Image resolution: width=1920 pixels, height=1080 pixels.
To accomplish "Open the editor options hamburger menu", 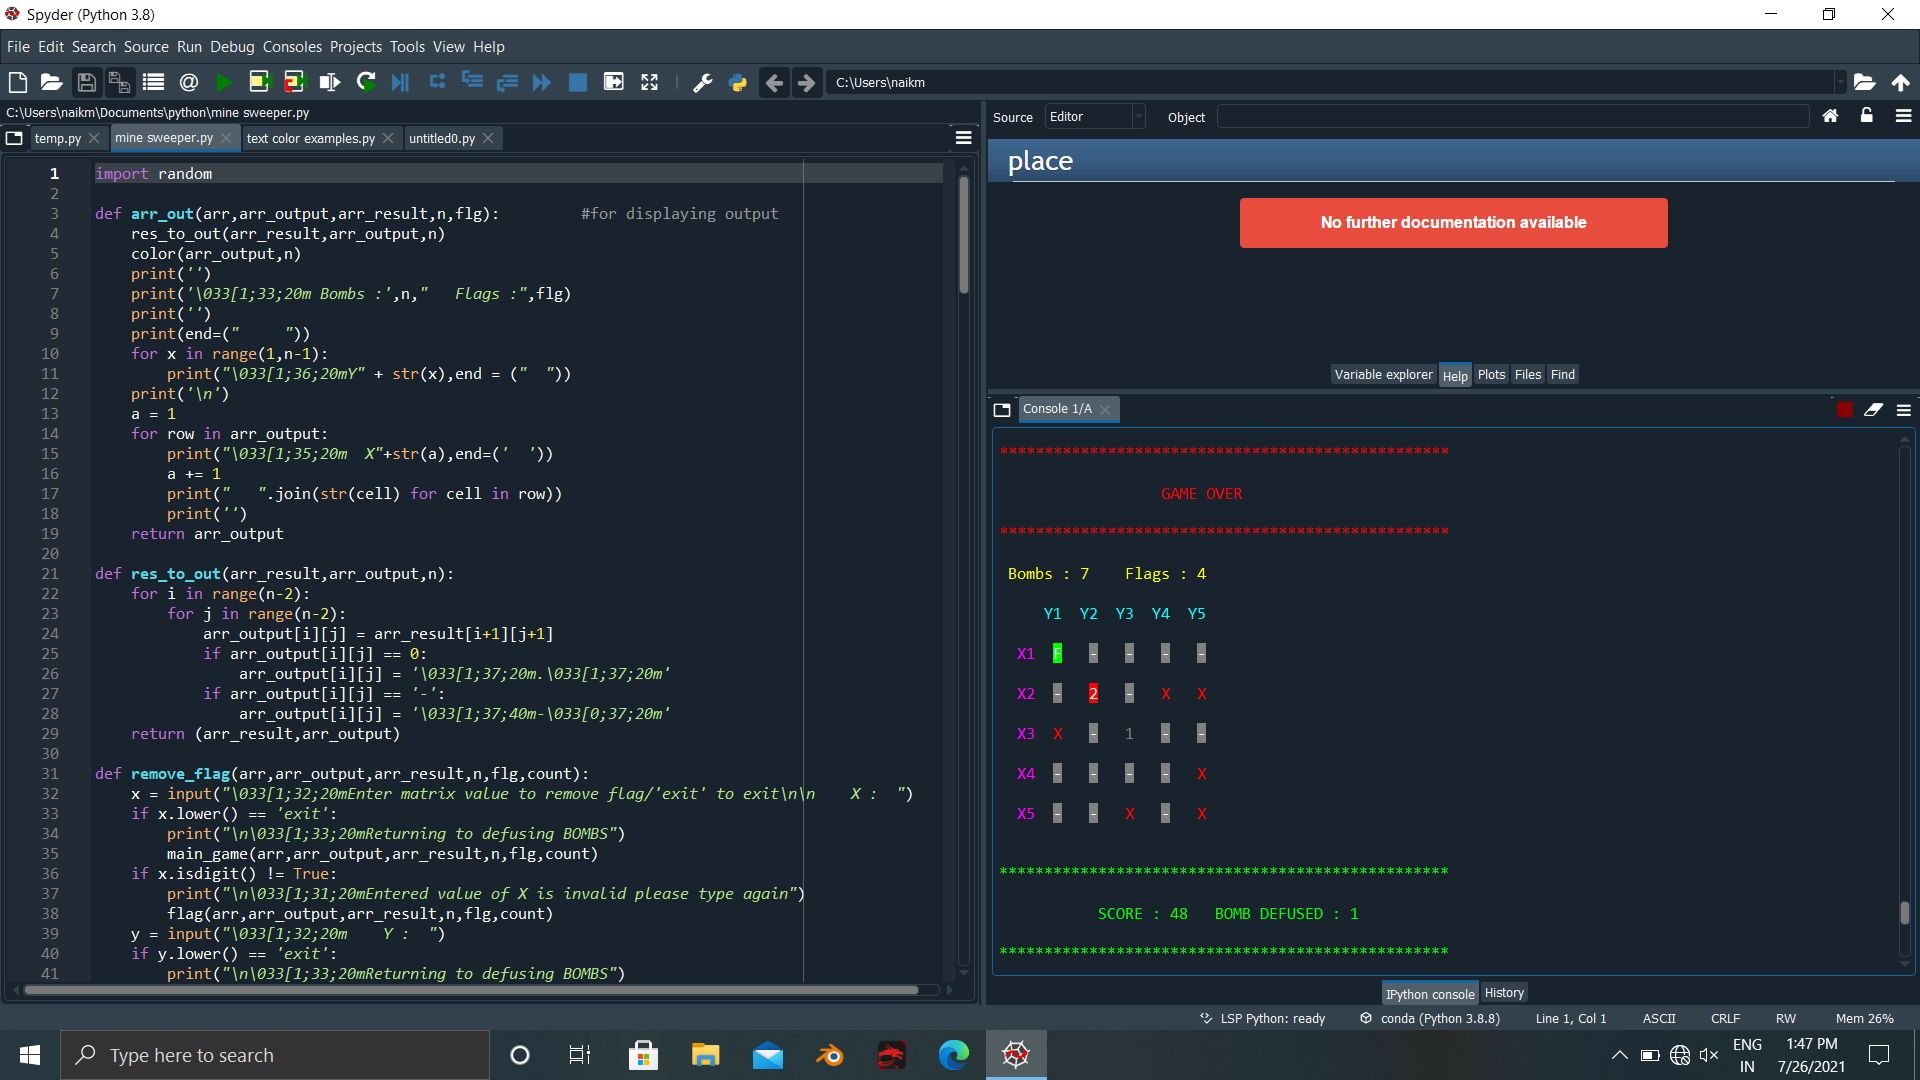I will [x=962, y=137].
